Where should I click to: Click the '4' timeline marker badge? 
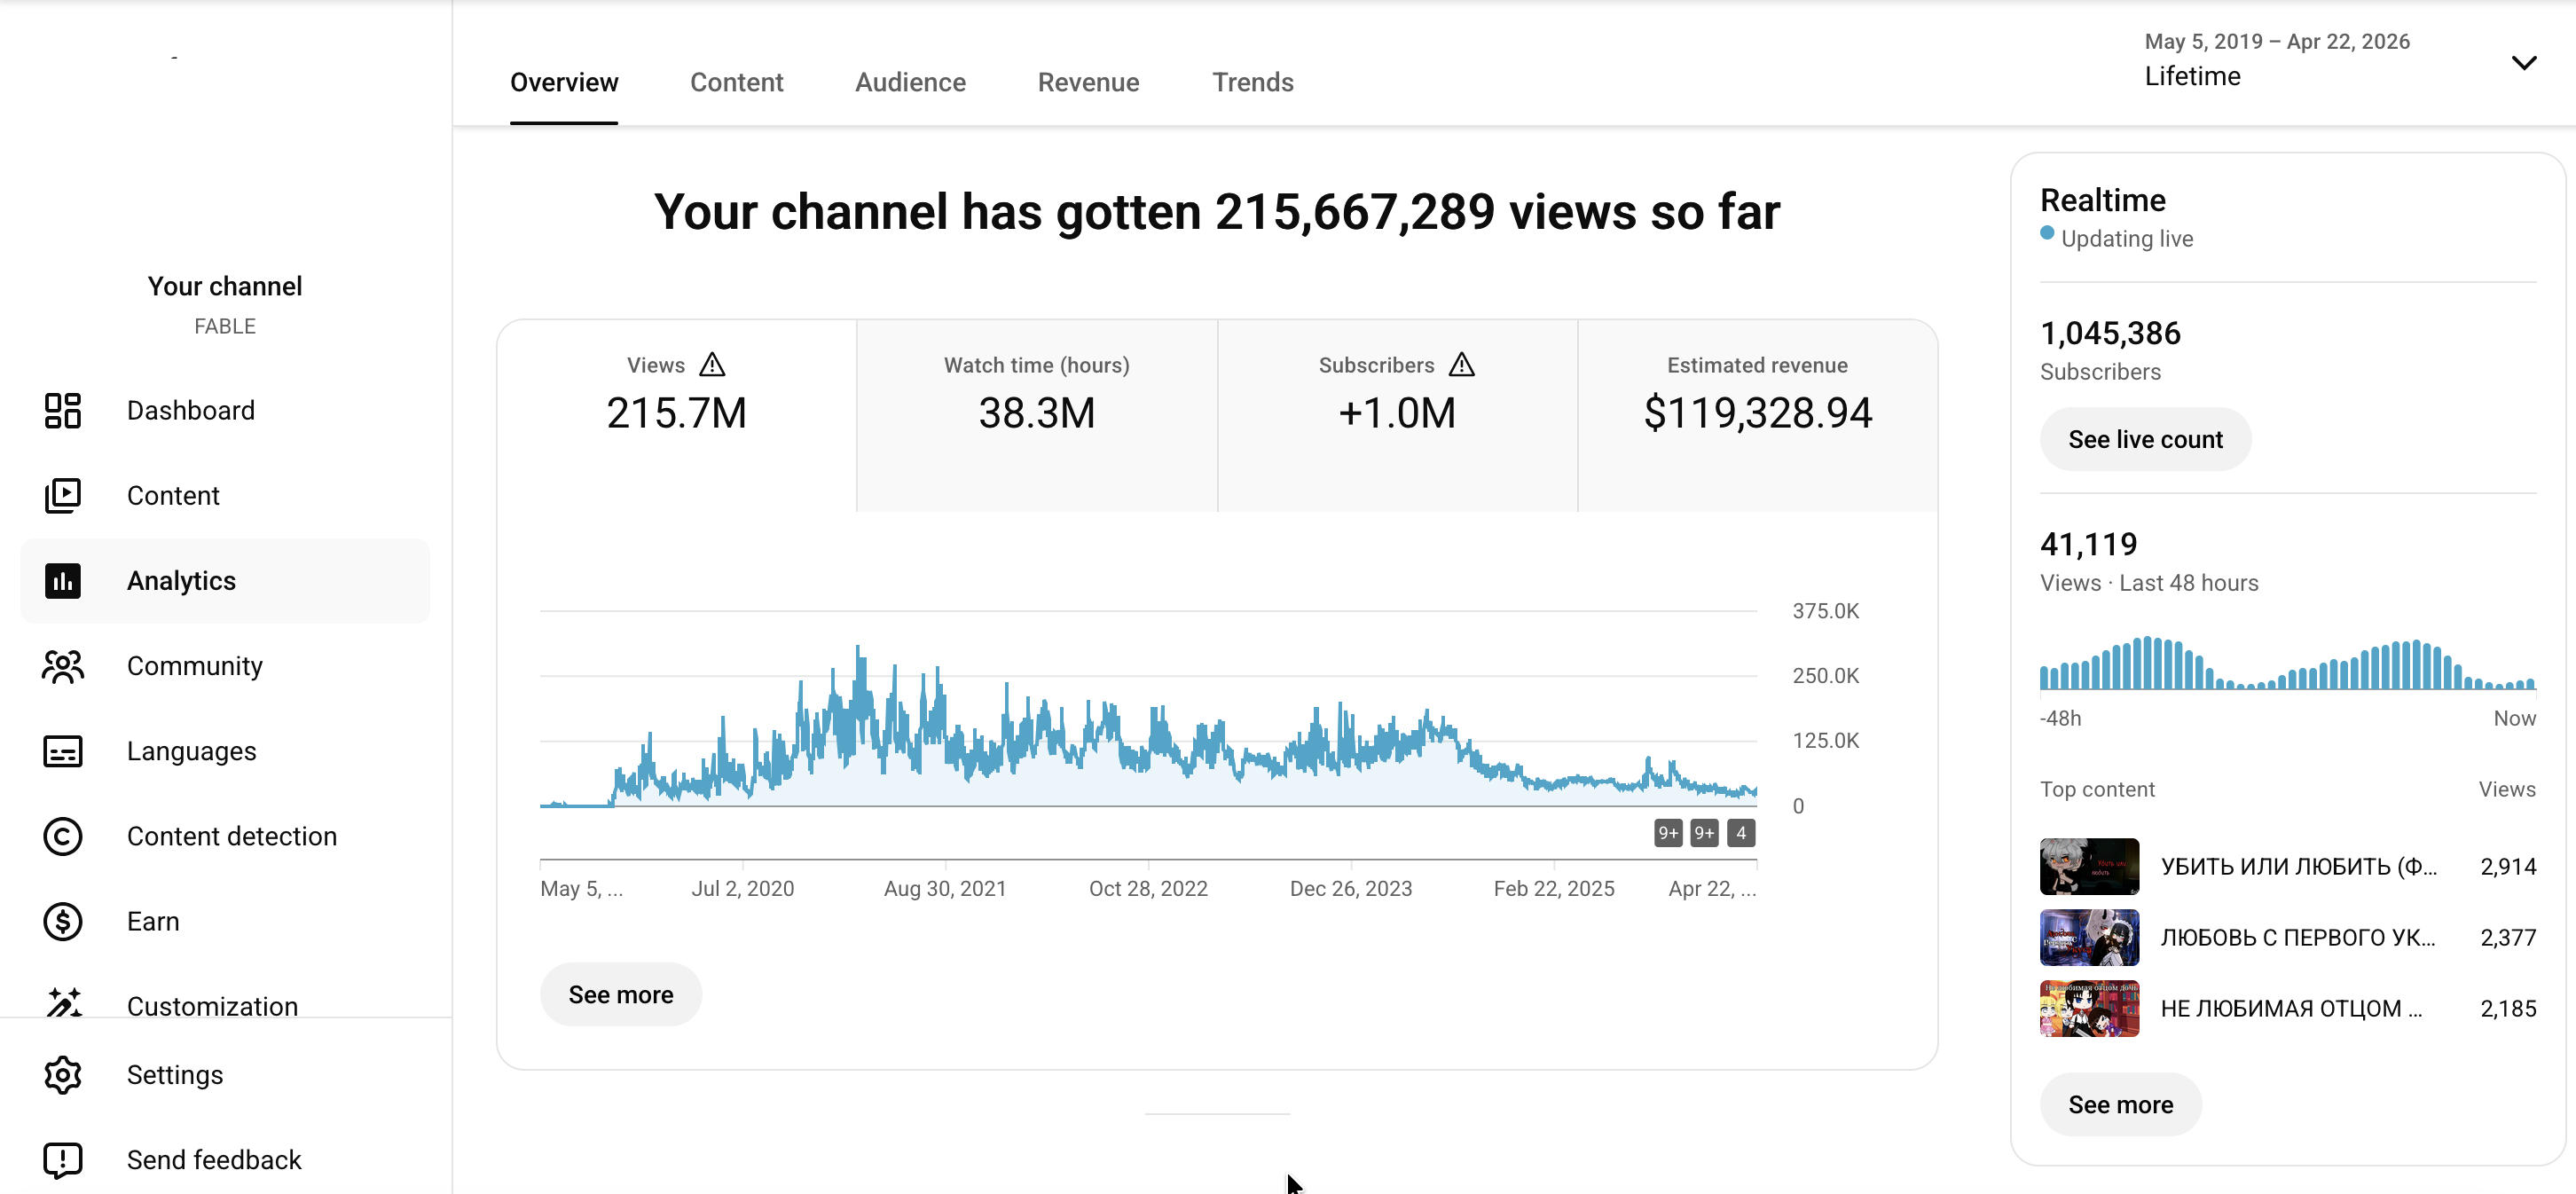click(1740, 833)
